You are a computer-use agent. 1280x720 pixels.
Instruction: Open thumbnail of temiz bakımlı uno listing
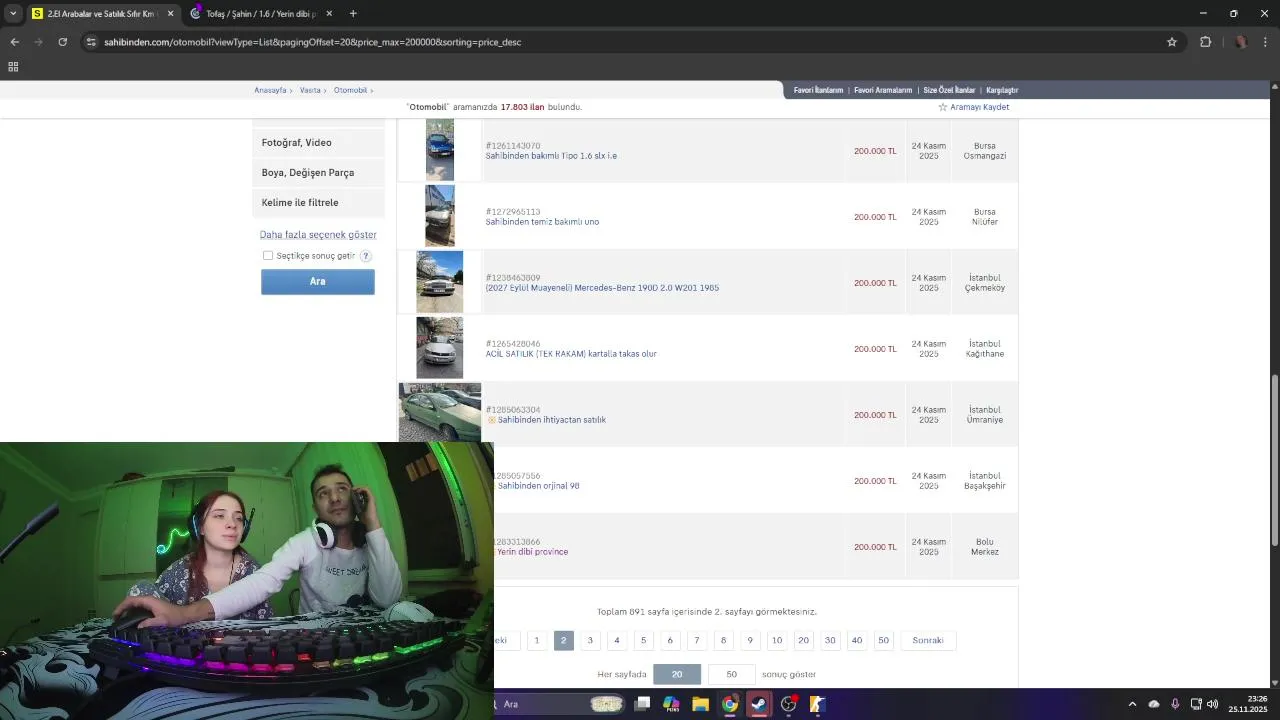click(440, 216)
